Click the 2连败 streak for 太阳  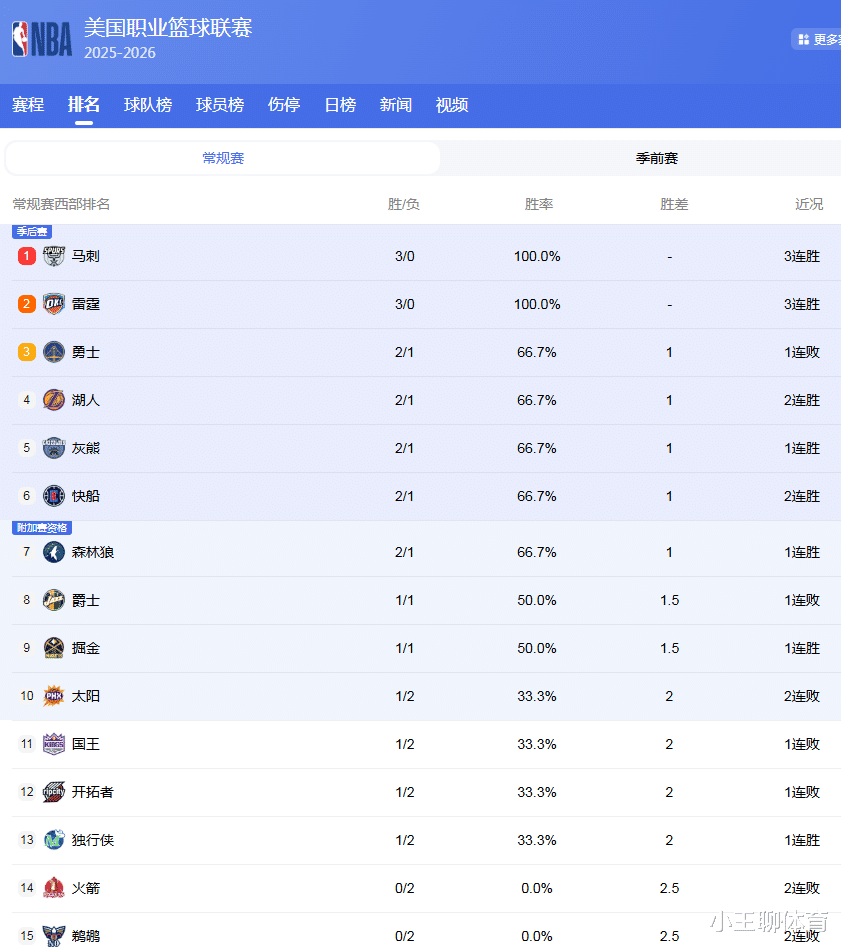[802, 696]
